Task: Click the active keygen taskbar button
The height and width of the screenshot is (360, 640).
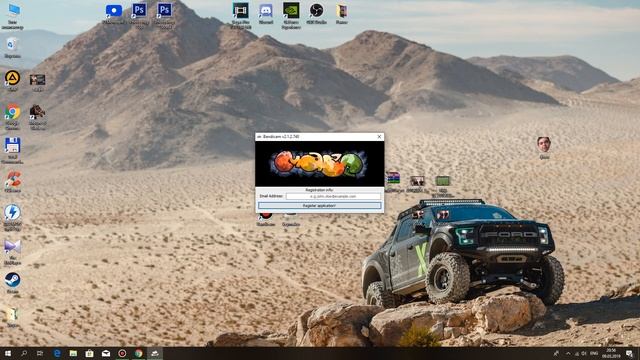Action: pos(155,353)
